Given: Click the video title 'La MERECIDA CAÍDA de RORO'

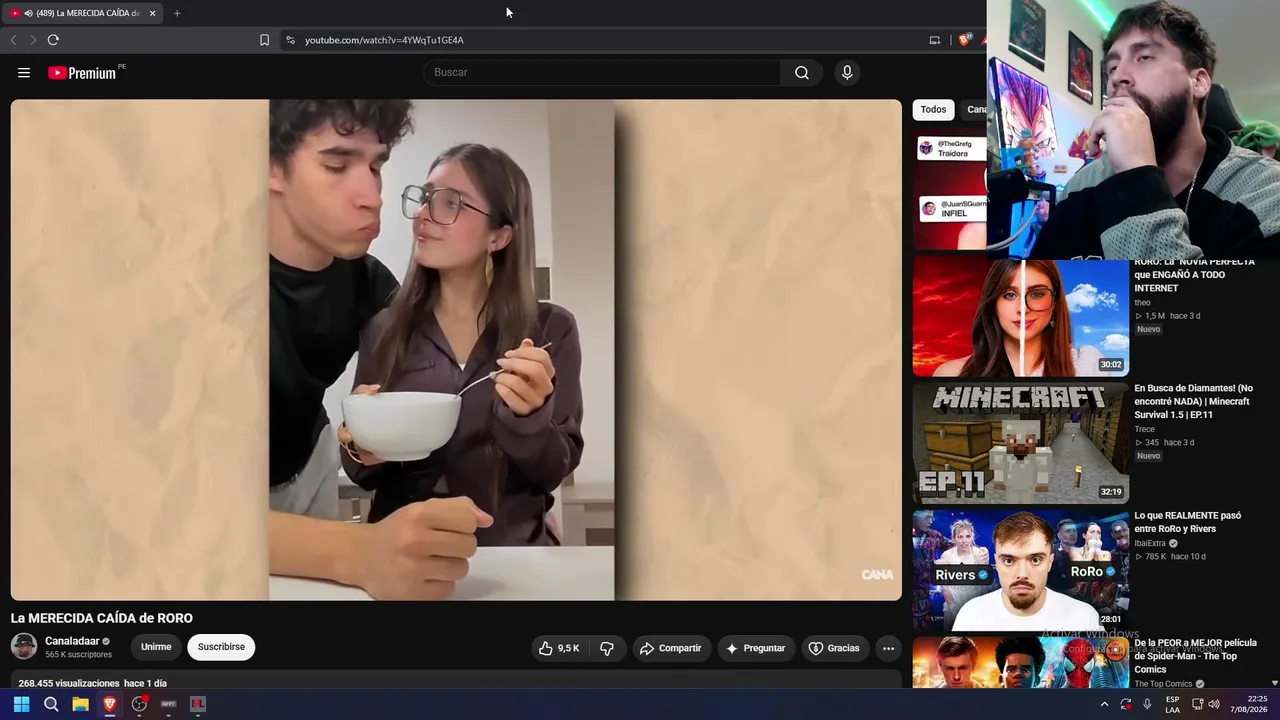Looking at the screenshot, I should [x=102, y=618].
